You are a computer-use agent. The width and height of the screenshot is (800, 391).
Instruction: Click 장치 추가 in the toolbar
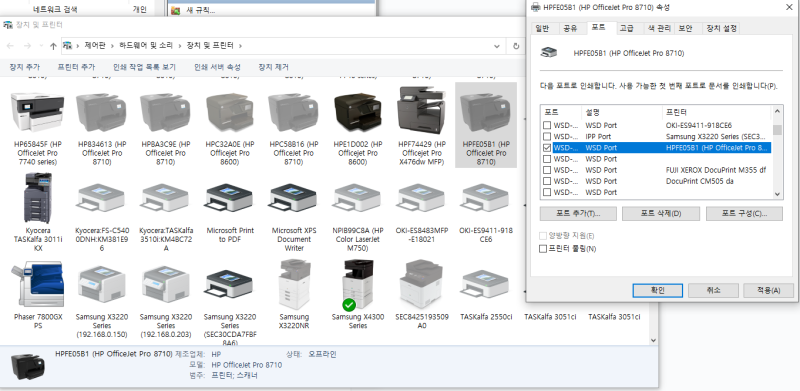coord(24,67)
